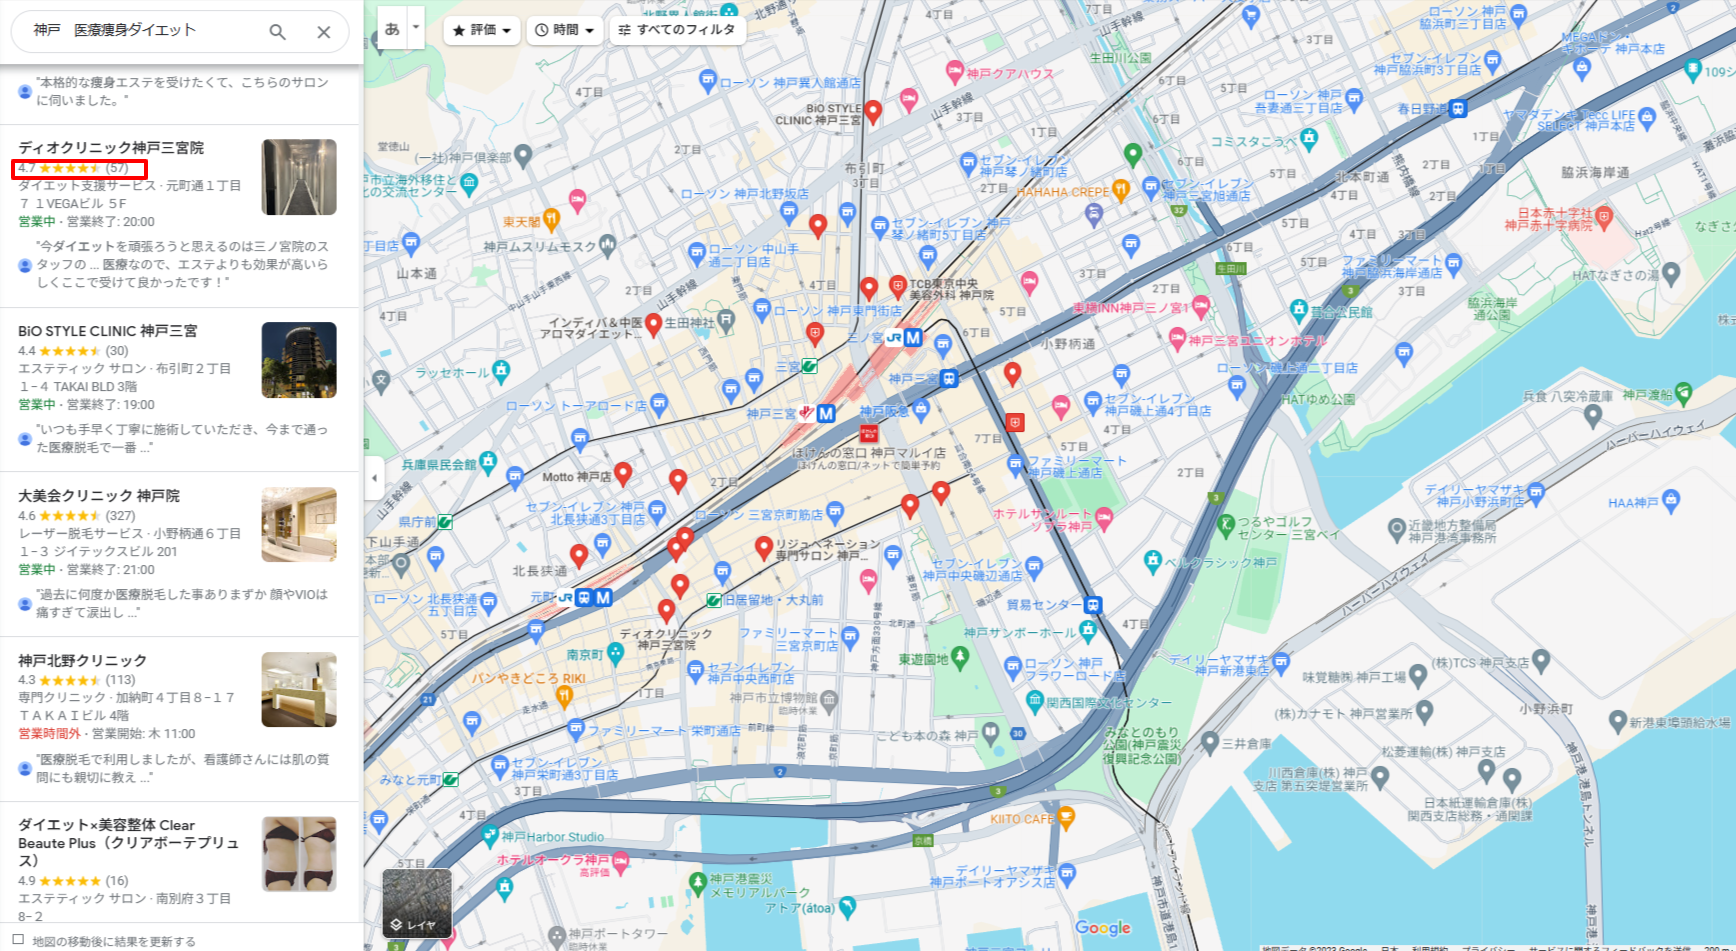Click the search magnifier icon
The image size is (1736, 951).
click(277, 32)
